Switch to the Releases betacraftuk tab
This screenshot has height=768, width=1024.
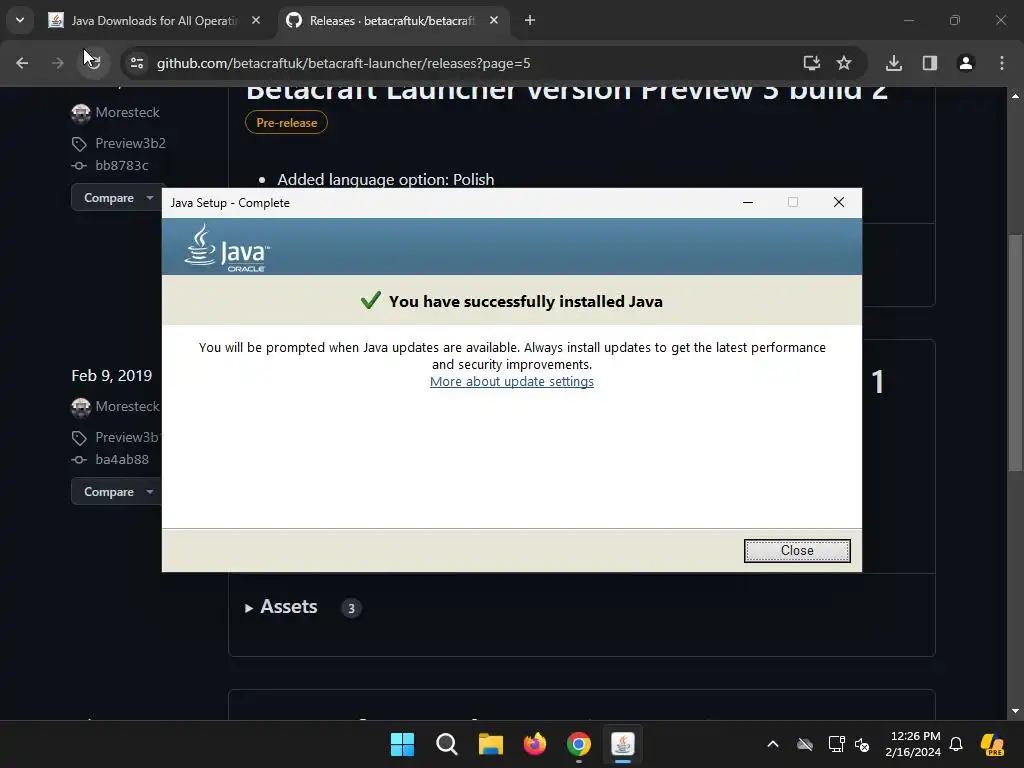tap(392, 21)
